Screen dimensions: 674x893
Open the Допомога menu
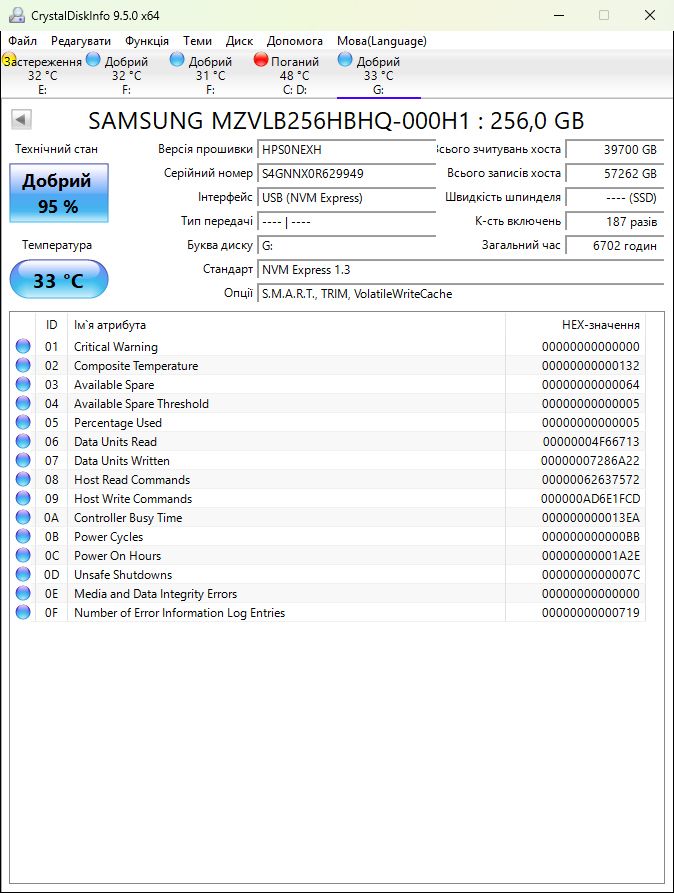[295, 41]
